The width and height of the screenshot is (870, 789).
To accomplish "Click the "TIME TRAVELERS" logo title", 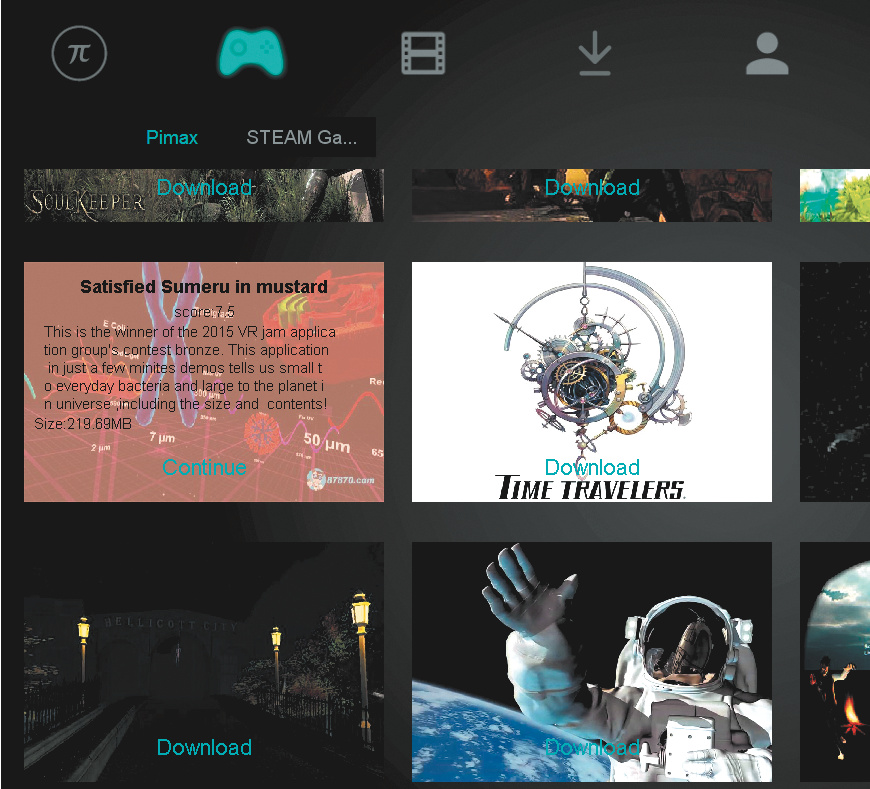I will click(590, 488).
